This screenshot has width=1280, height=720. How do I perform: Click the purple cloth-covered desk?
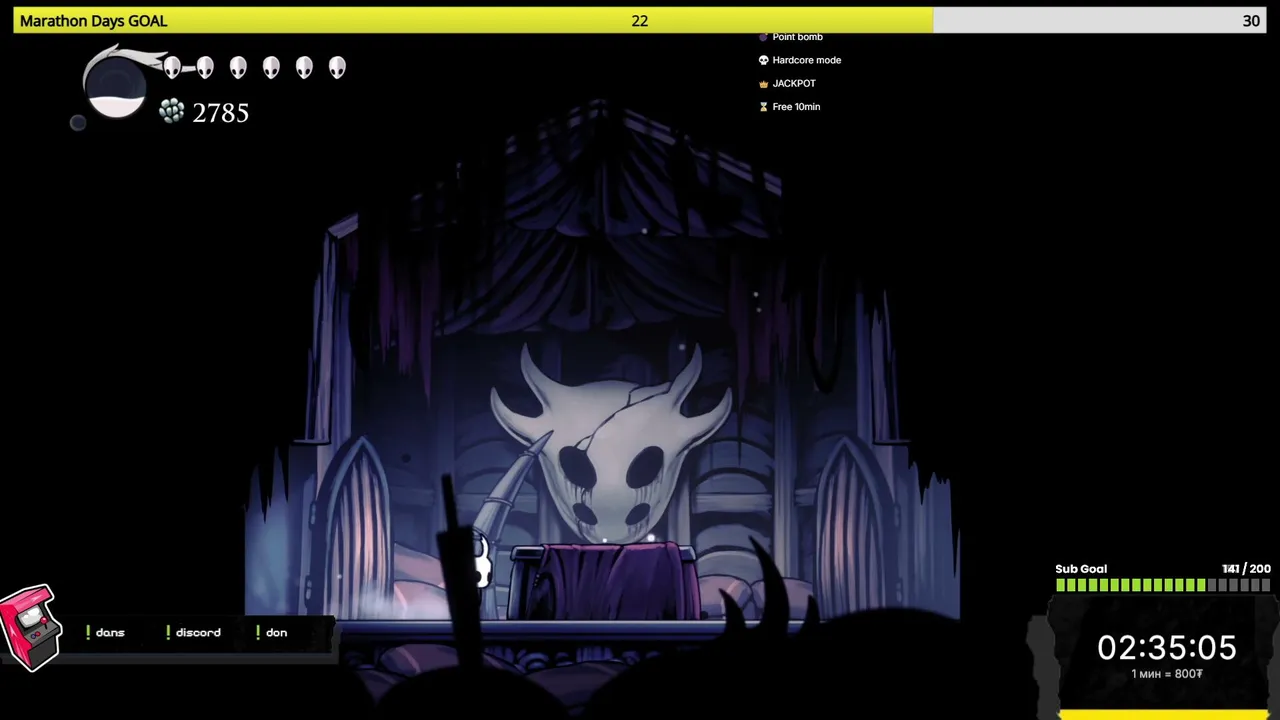(605, 582)
